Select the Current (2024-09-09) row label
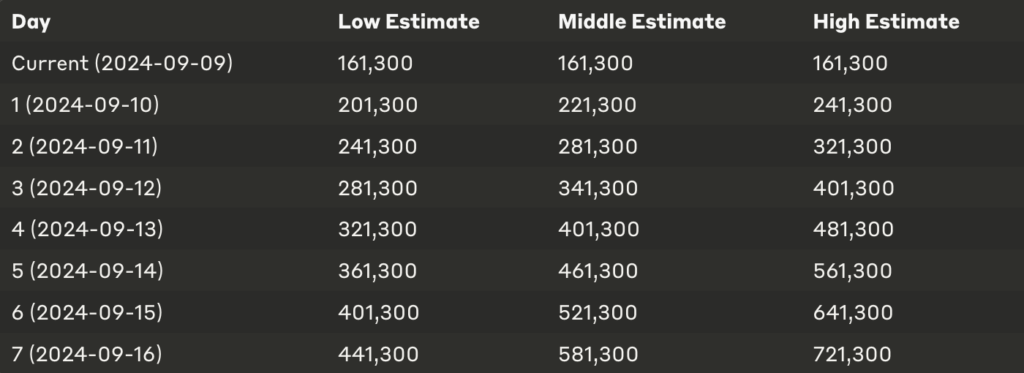Viewport: 1024px width, 373px height. click(x=122, y=63)
